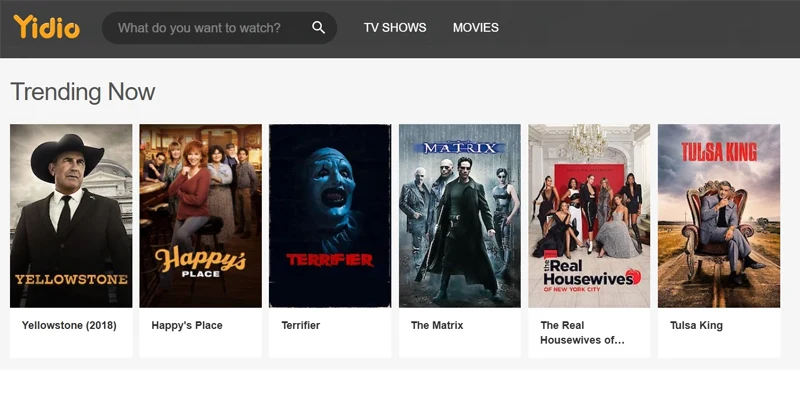Open the TV SHOWS menu

[395, 28]
